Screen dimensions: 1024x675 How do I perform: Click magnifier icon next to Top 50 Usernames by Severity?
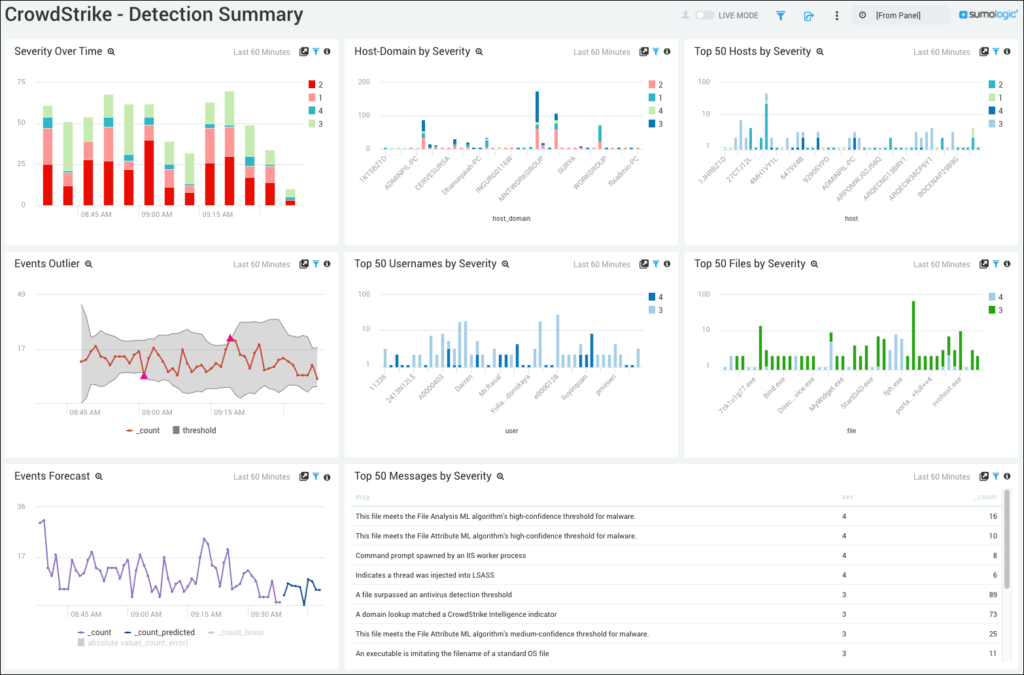[505, 264]
